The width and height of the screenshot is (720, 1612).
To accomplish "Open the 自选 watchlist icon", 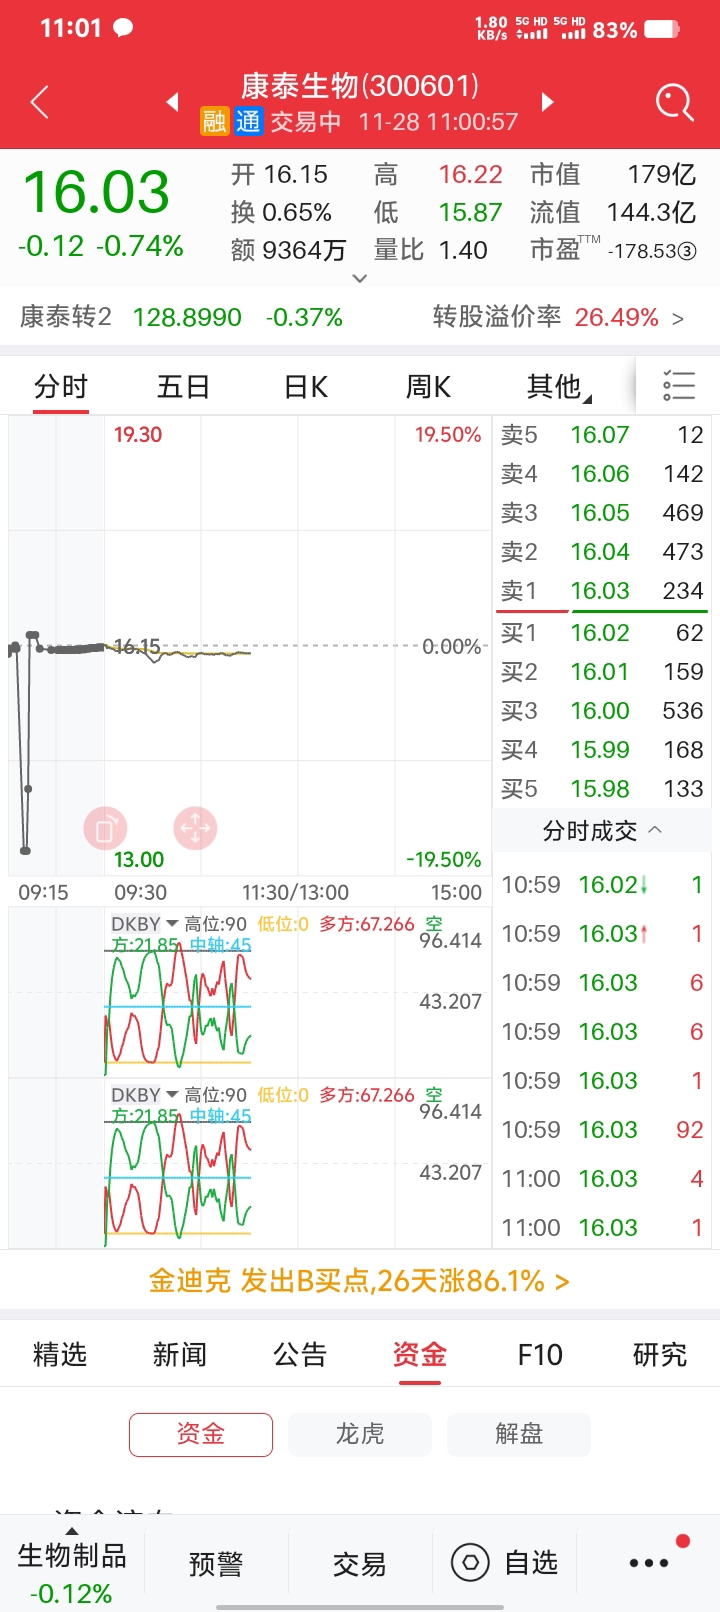I will point(471,1562).
